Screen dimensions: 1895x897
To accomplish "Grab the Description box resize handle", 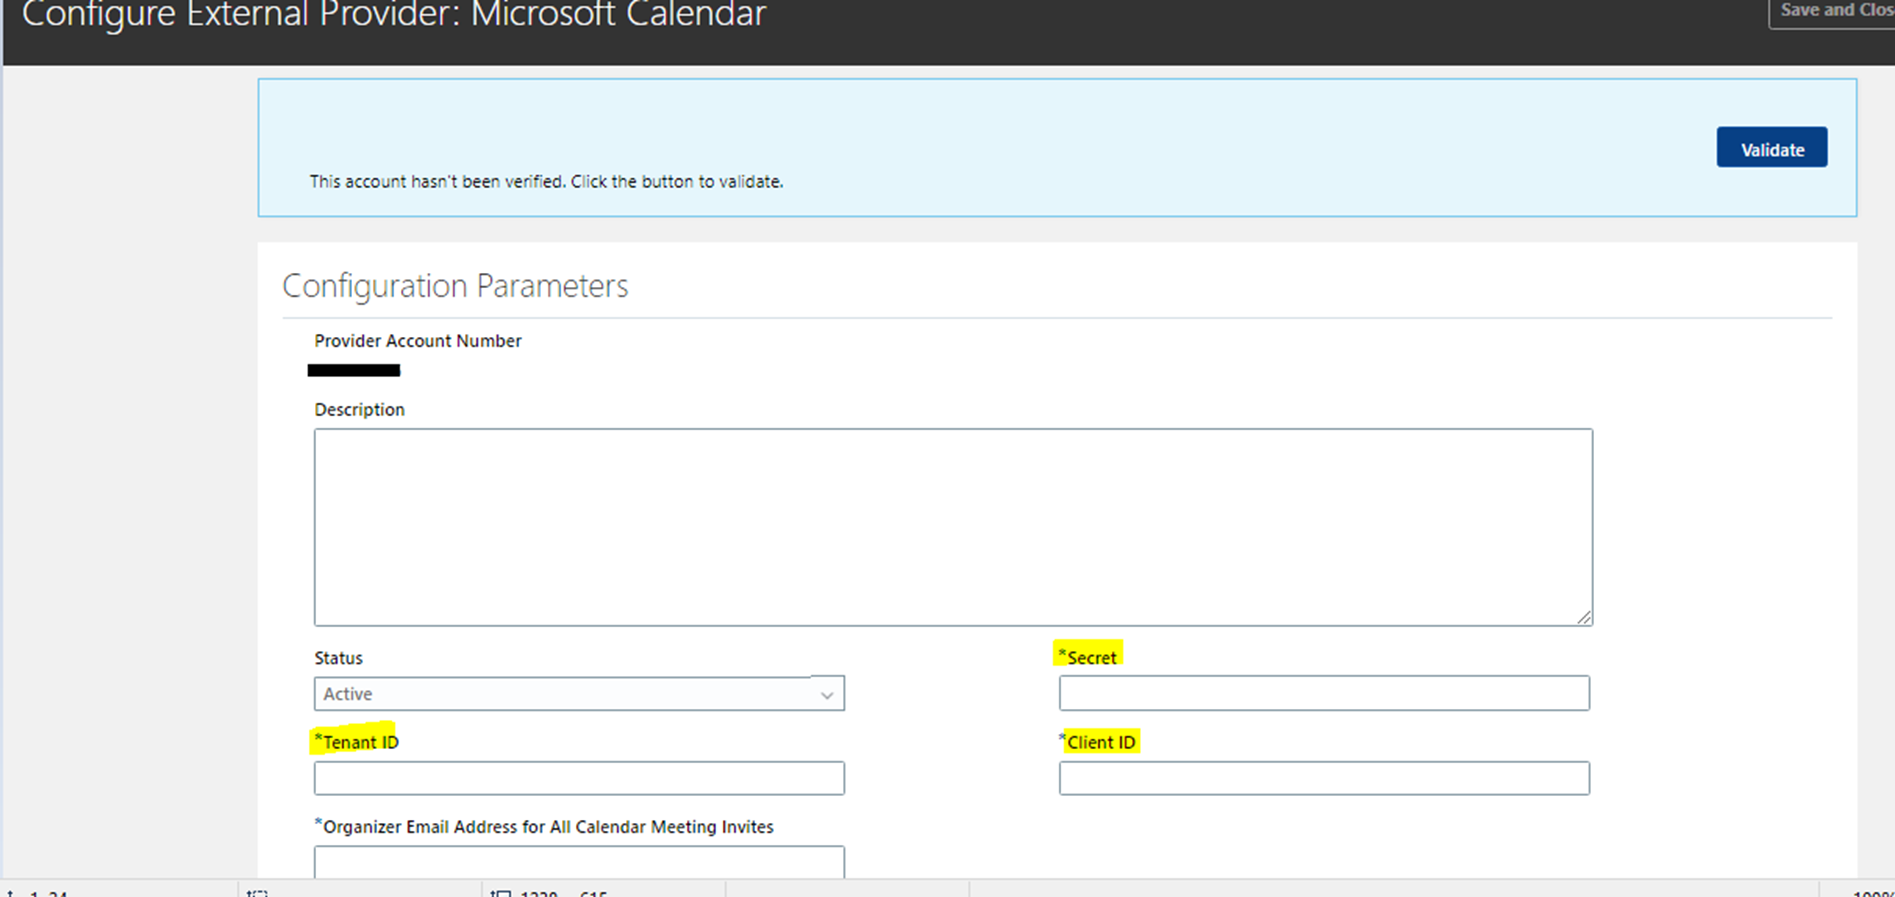I will (x=1584, y=617).
